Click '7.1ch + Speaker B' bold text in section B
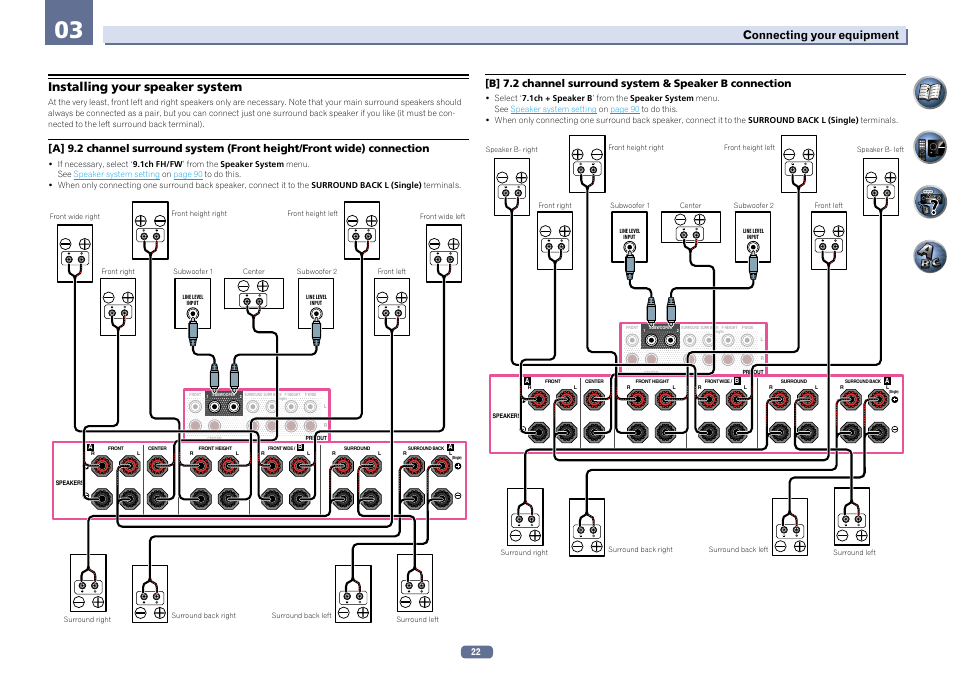Screen dimensions: 954x675 [x=557, y=99]
